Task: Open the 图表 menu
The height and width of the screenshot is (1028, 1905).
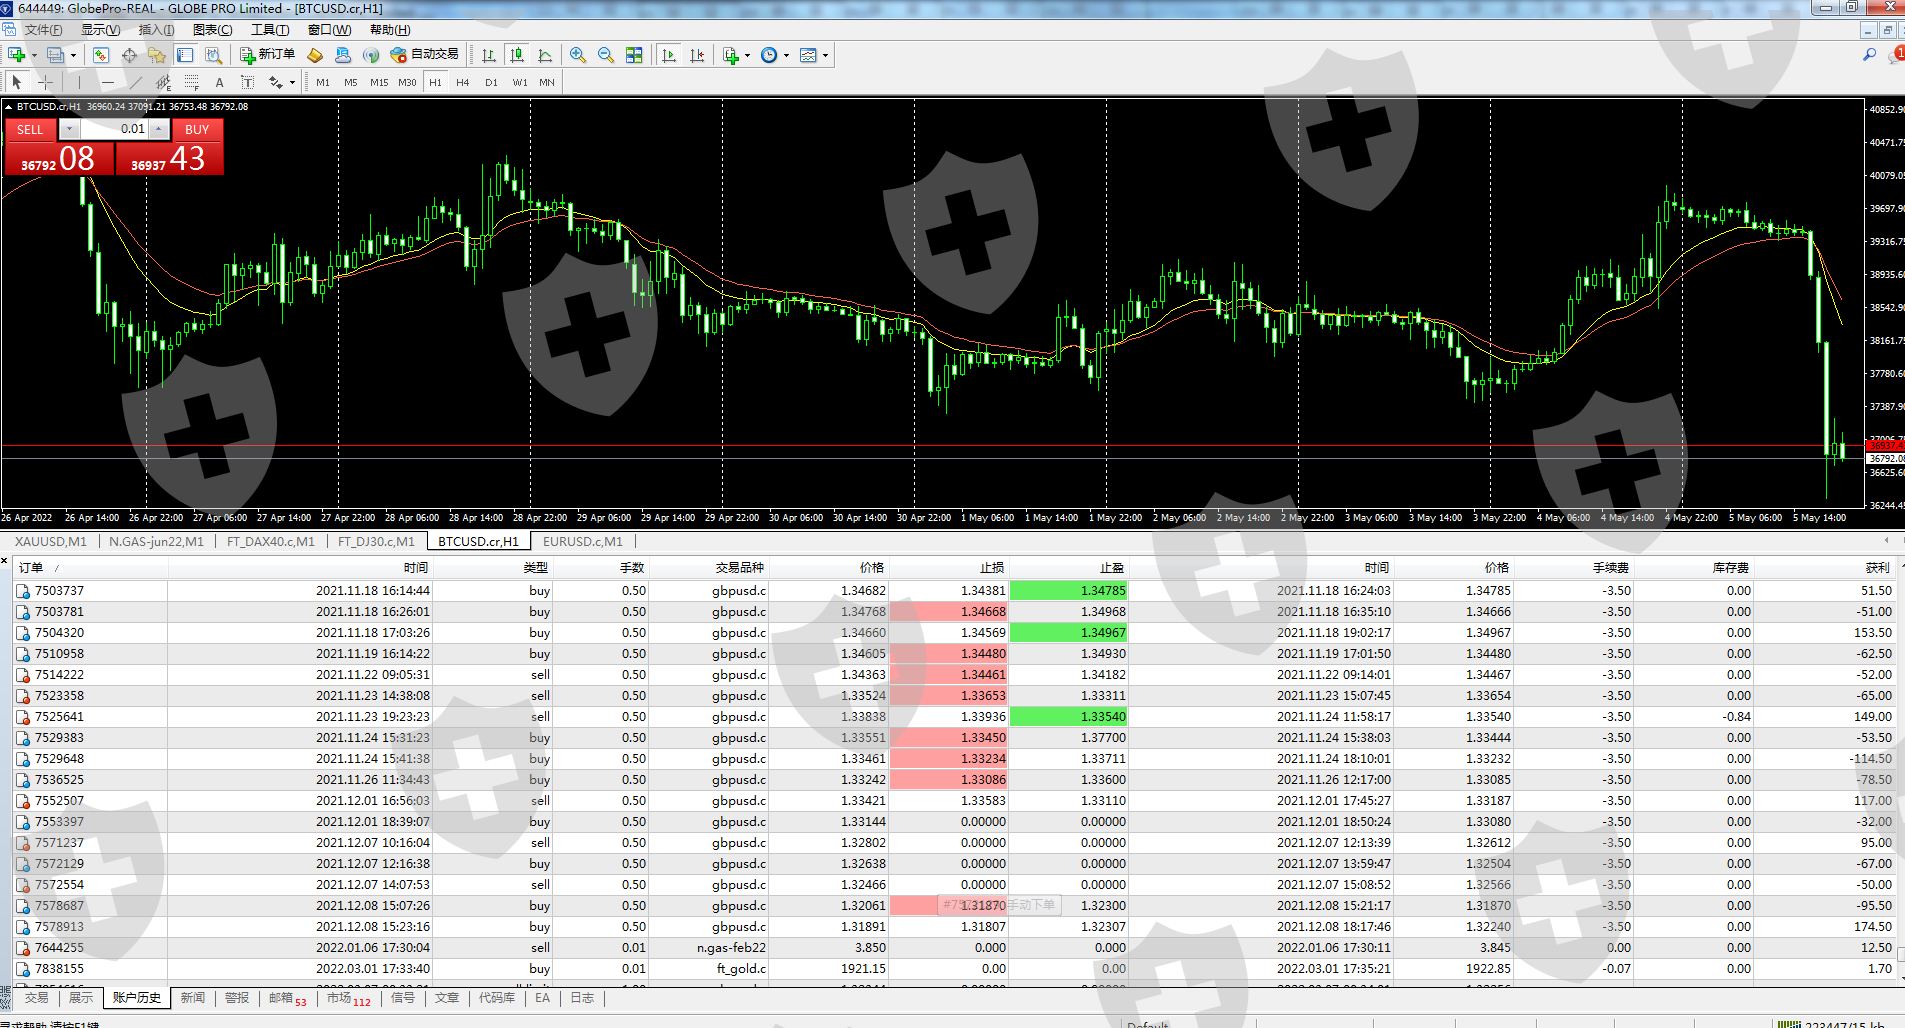Action: 212,30
